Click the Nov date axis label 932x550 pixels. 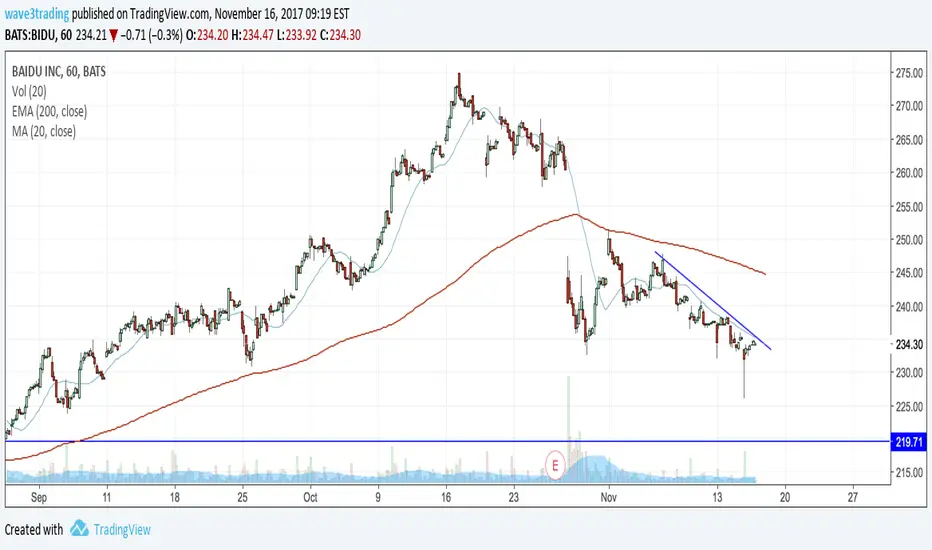click(x=608, y=497)
